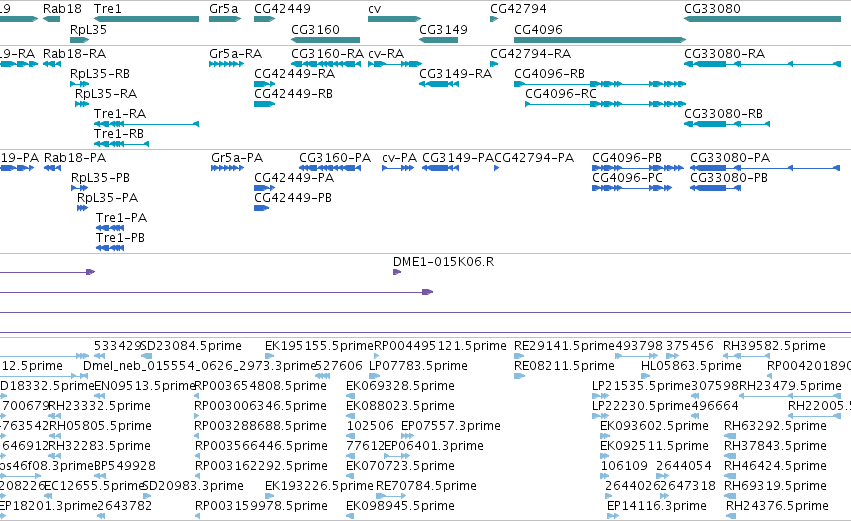Select the EK069328.5prime EST label

(x=401, y=386)
